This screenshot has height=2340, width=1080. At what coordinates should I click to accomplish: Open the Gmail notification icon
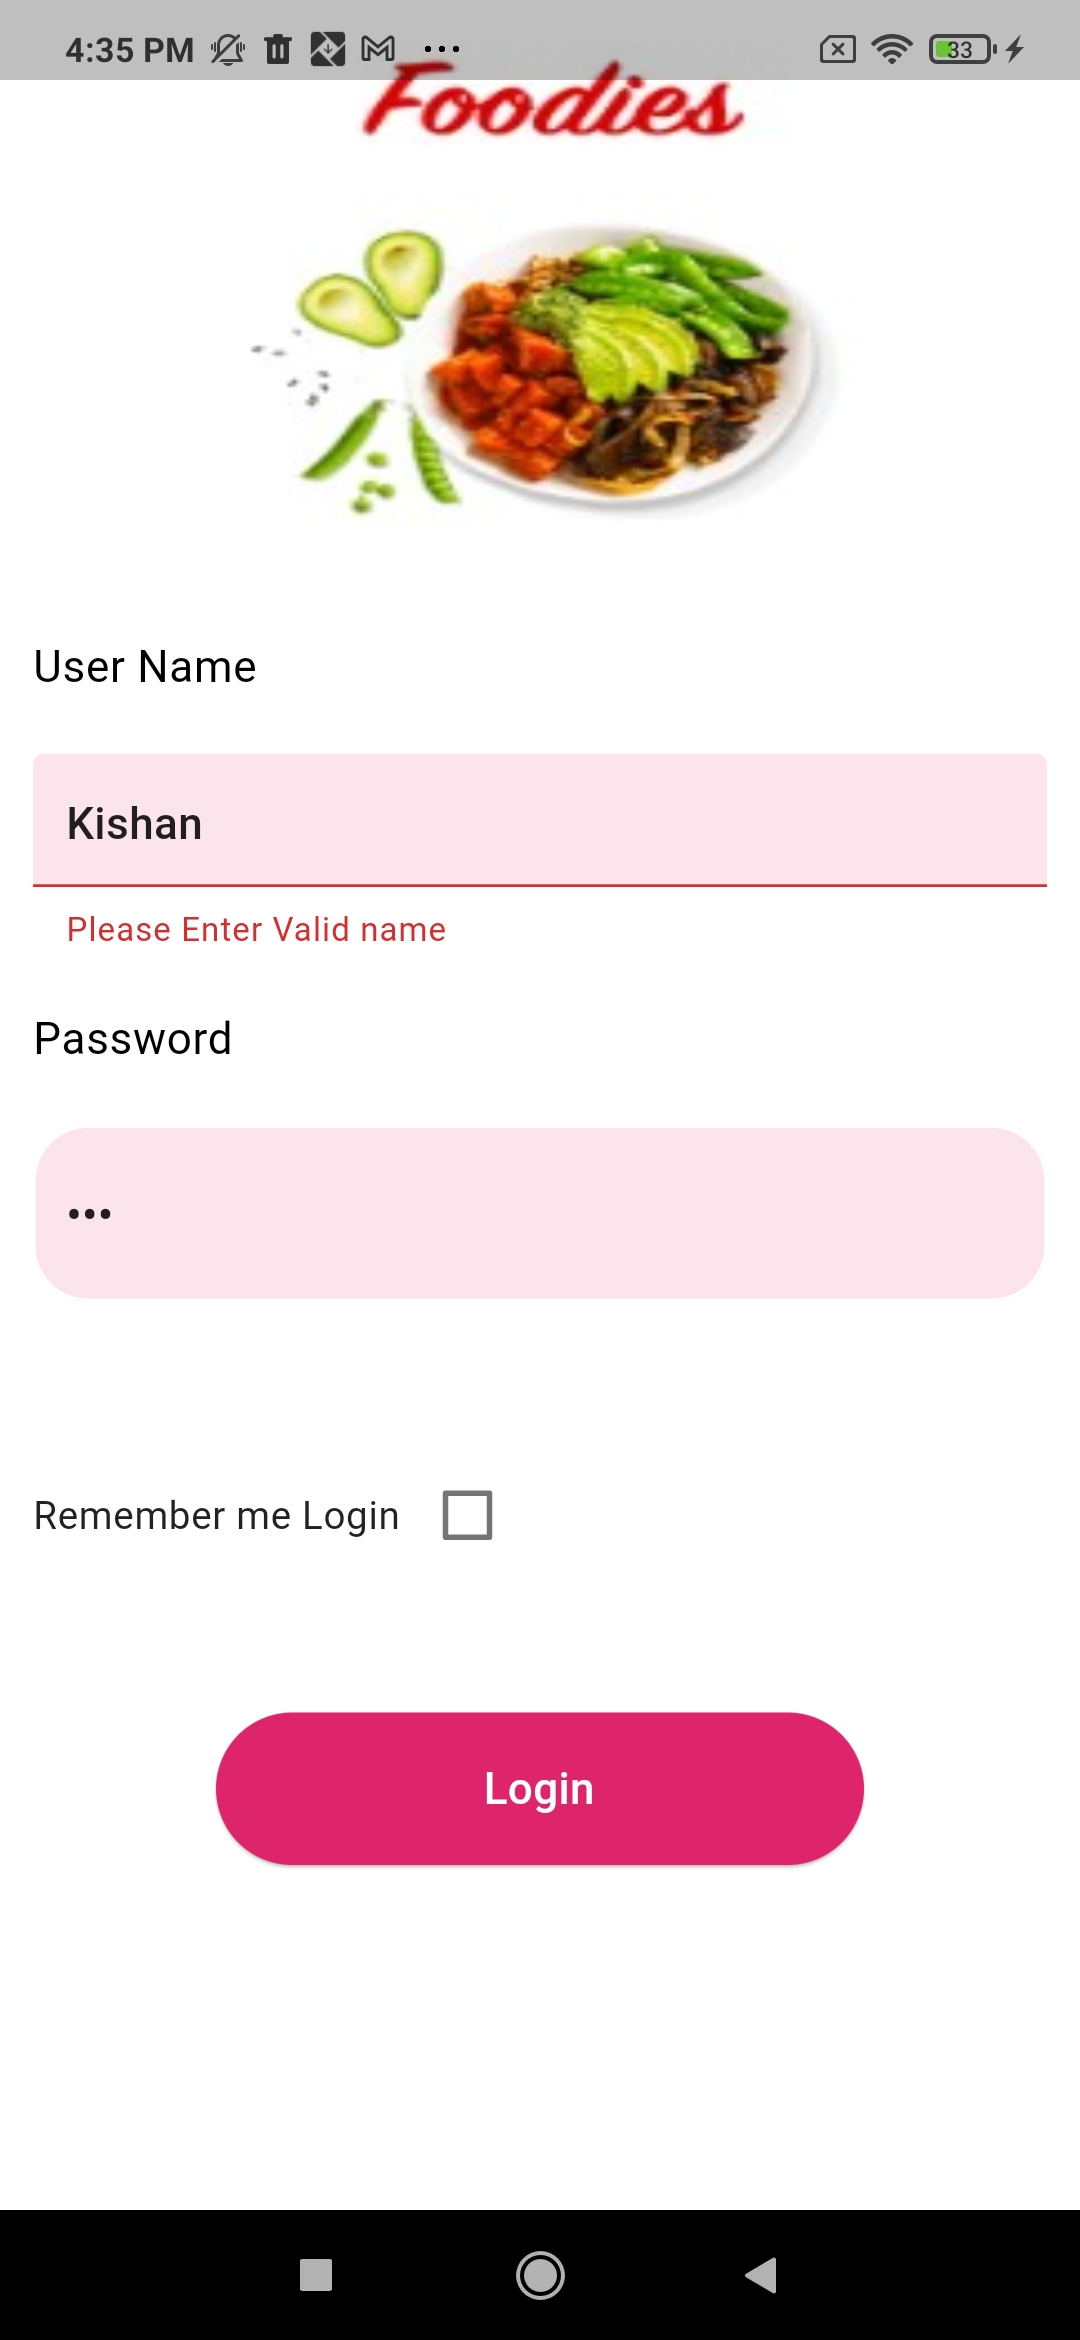(x=378, y=48)
